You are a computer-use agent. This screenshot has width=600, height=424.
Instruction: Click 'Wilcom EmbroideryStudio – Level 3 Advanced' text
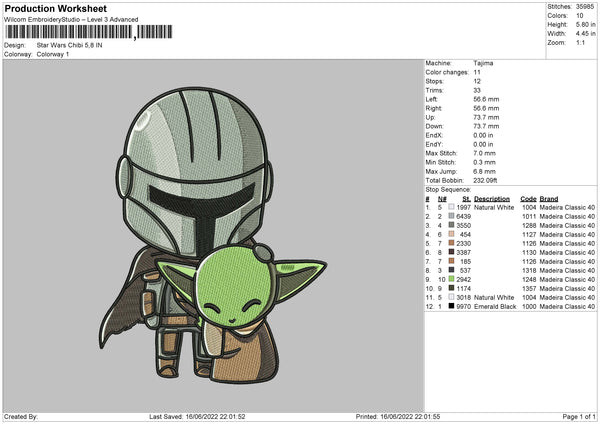coord(71,20)
